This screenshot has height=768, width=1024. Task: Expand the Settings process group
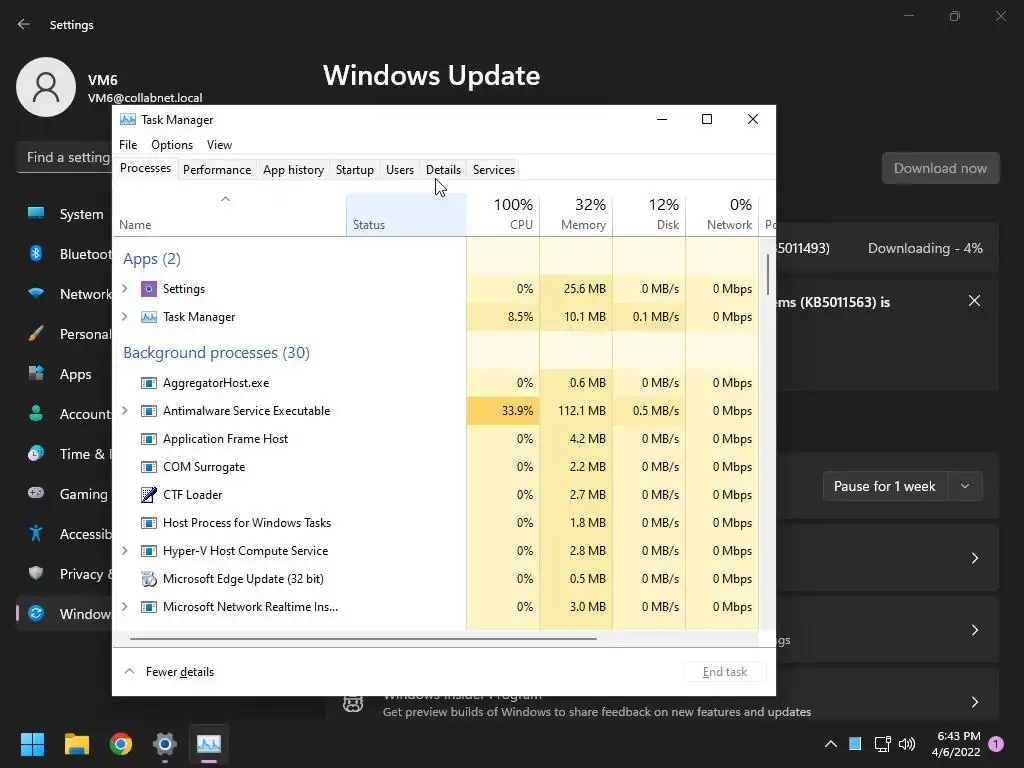pos(125,289)
